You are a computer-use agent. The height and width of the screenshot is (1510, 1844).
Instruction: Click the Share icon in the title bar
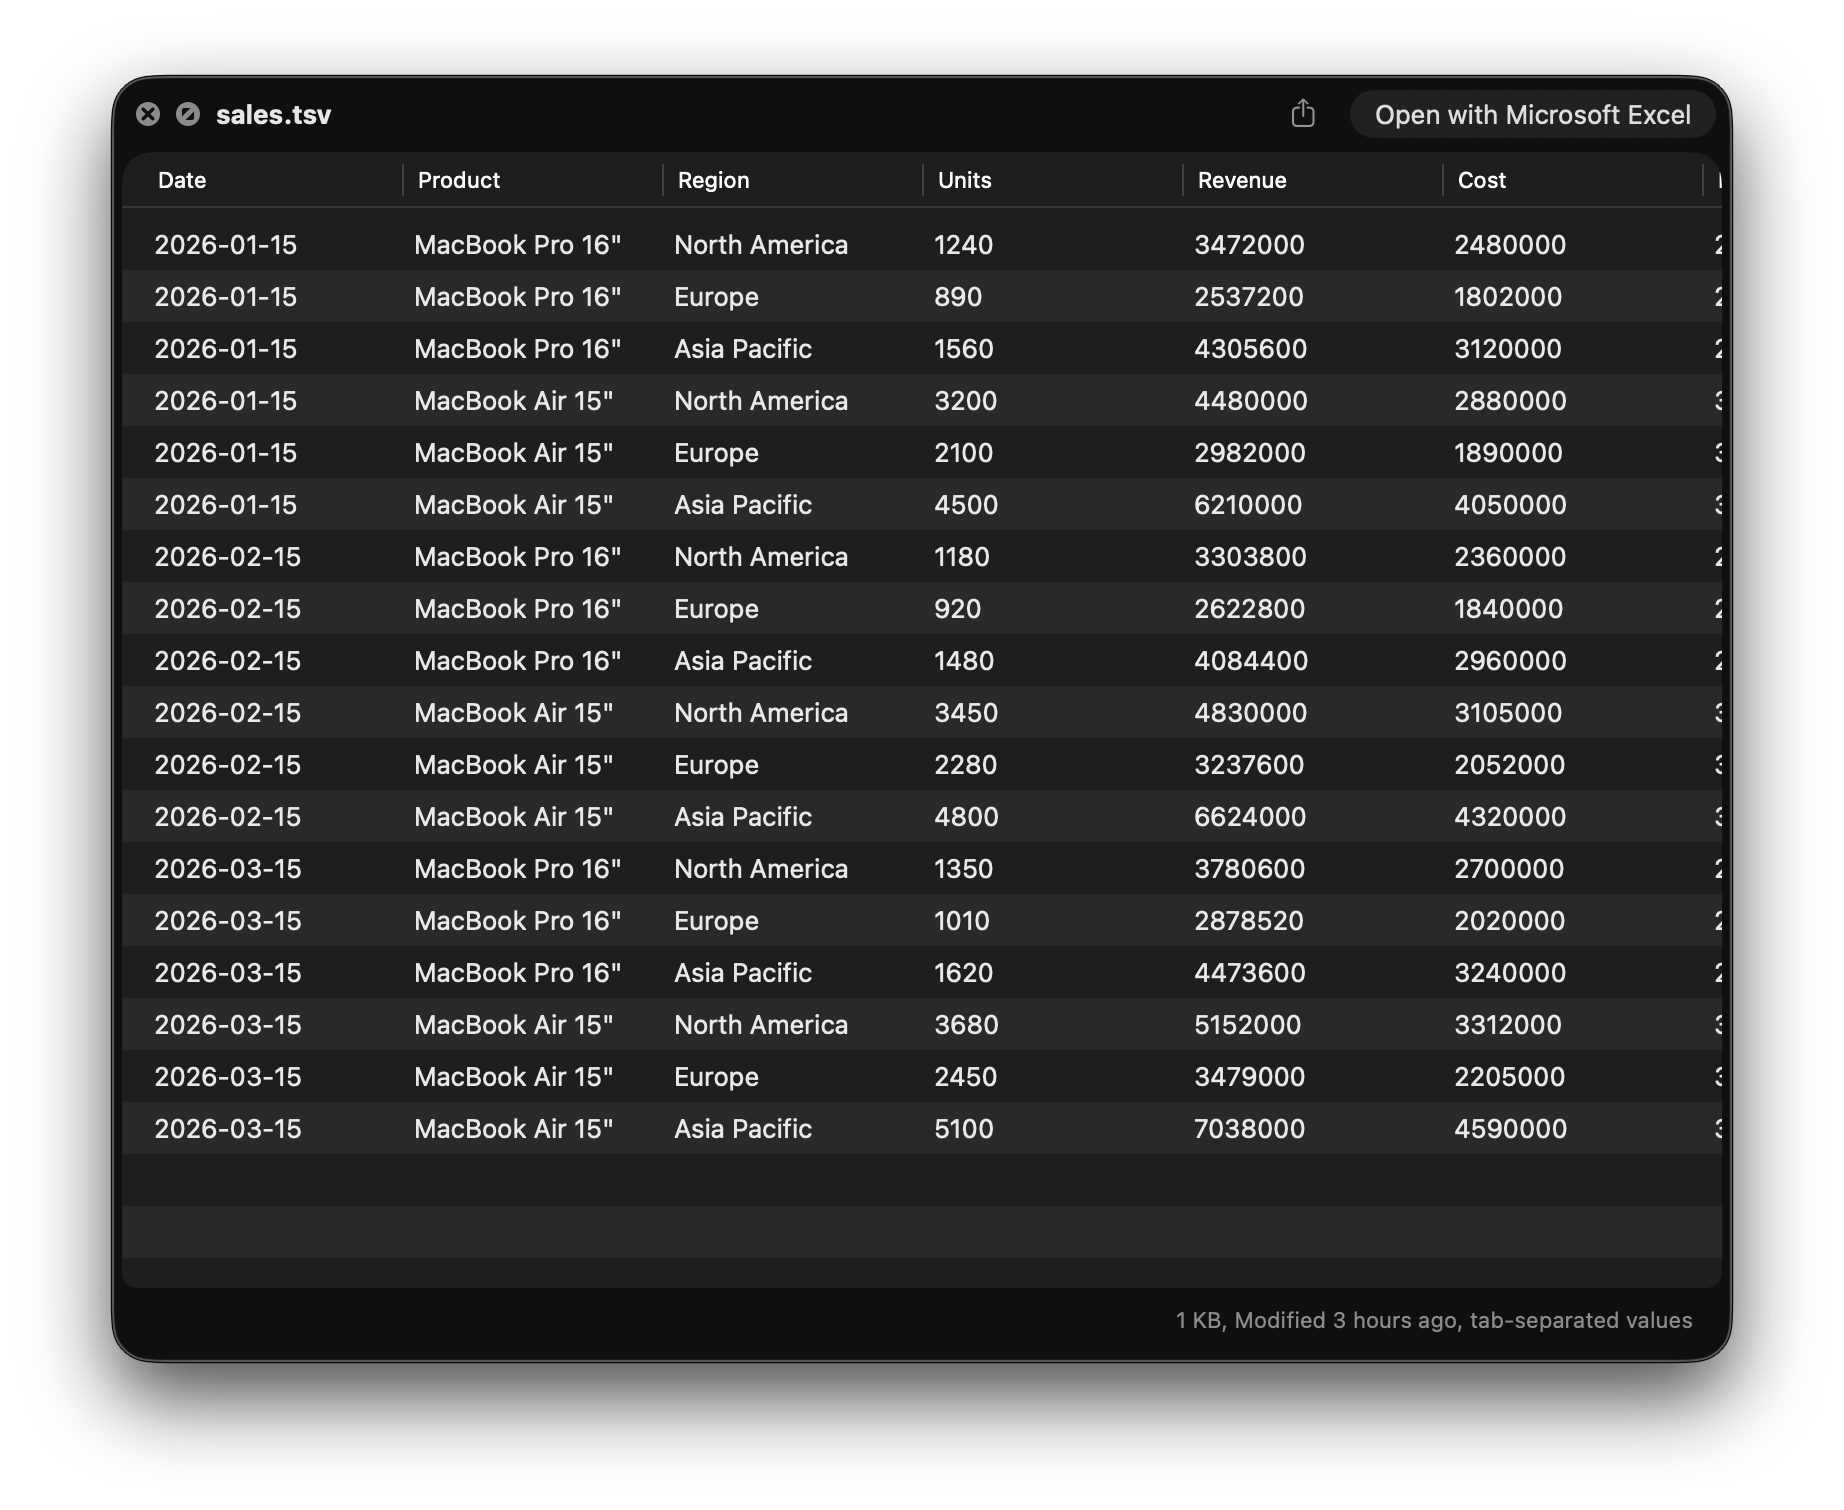[1302, 114]
